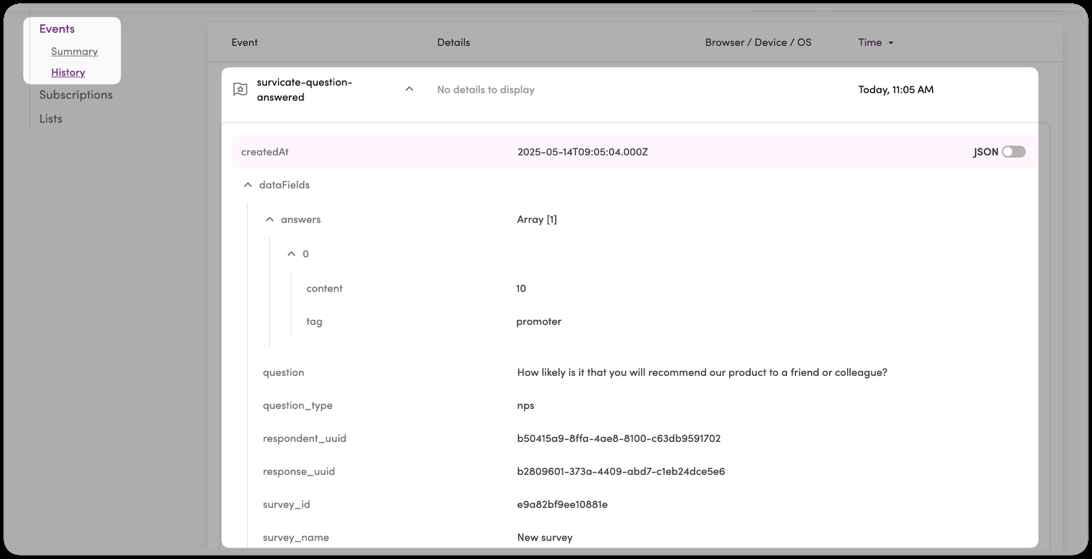
Task: Select the question_type field label
Action: click(x=297, y=405)
